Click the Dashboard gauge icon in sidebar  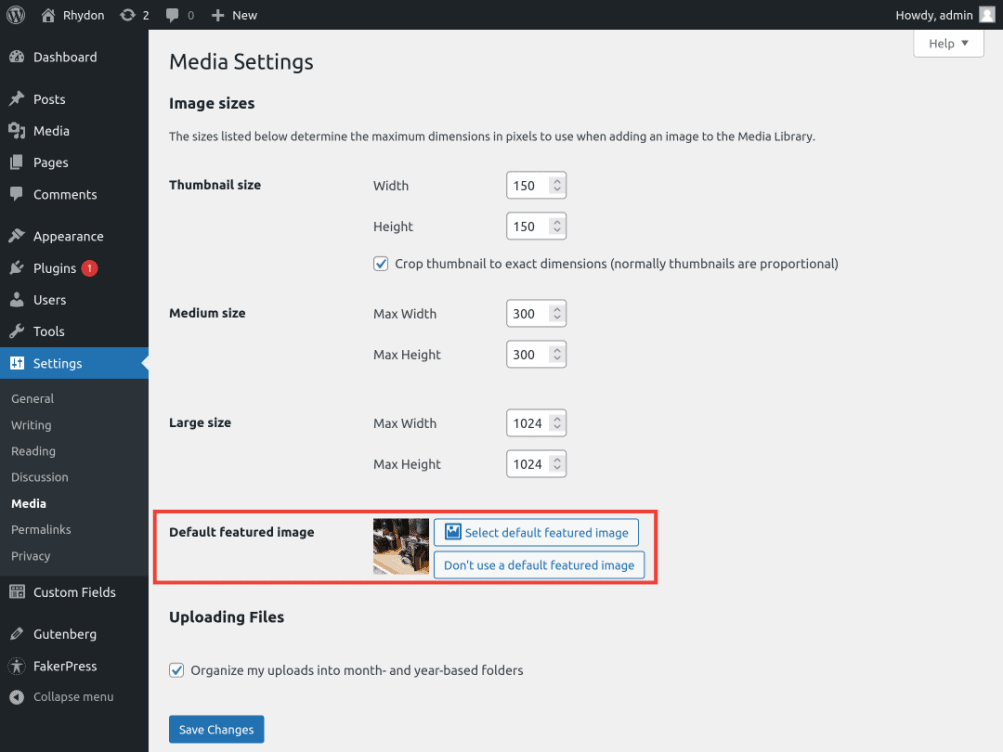[17, 57]
